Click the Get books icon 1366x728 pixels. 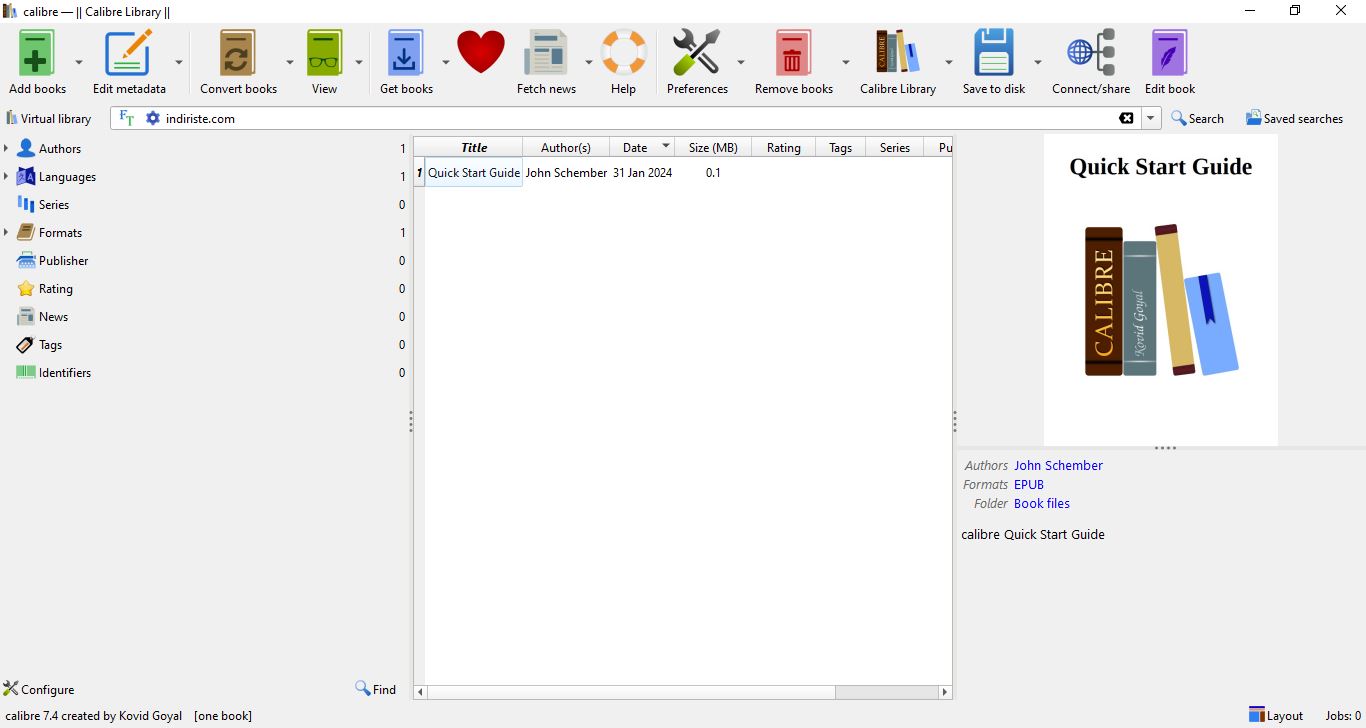click(x=406, y=53)
